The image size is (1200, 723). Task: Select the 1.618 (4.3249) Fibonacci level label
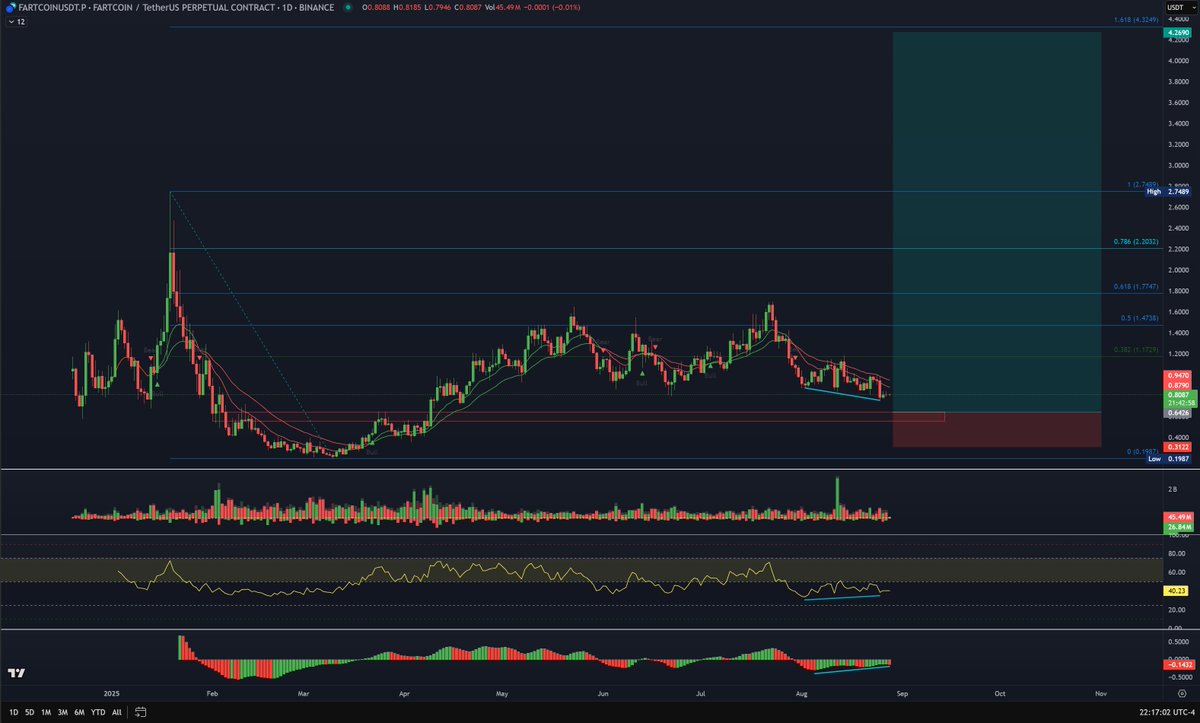click(1137, 20)
